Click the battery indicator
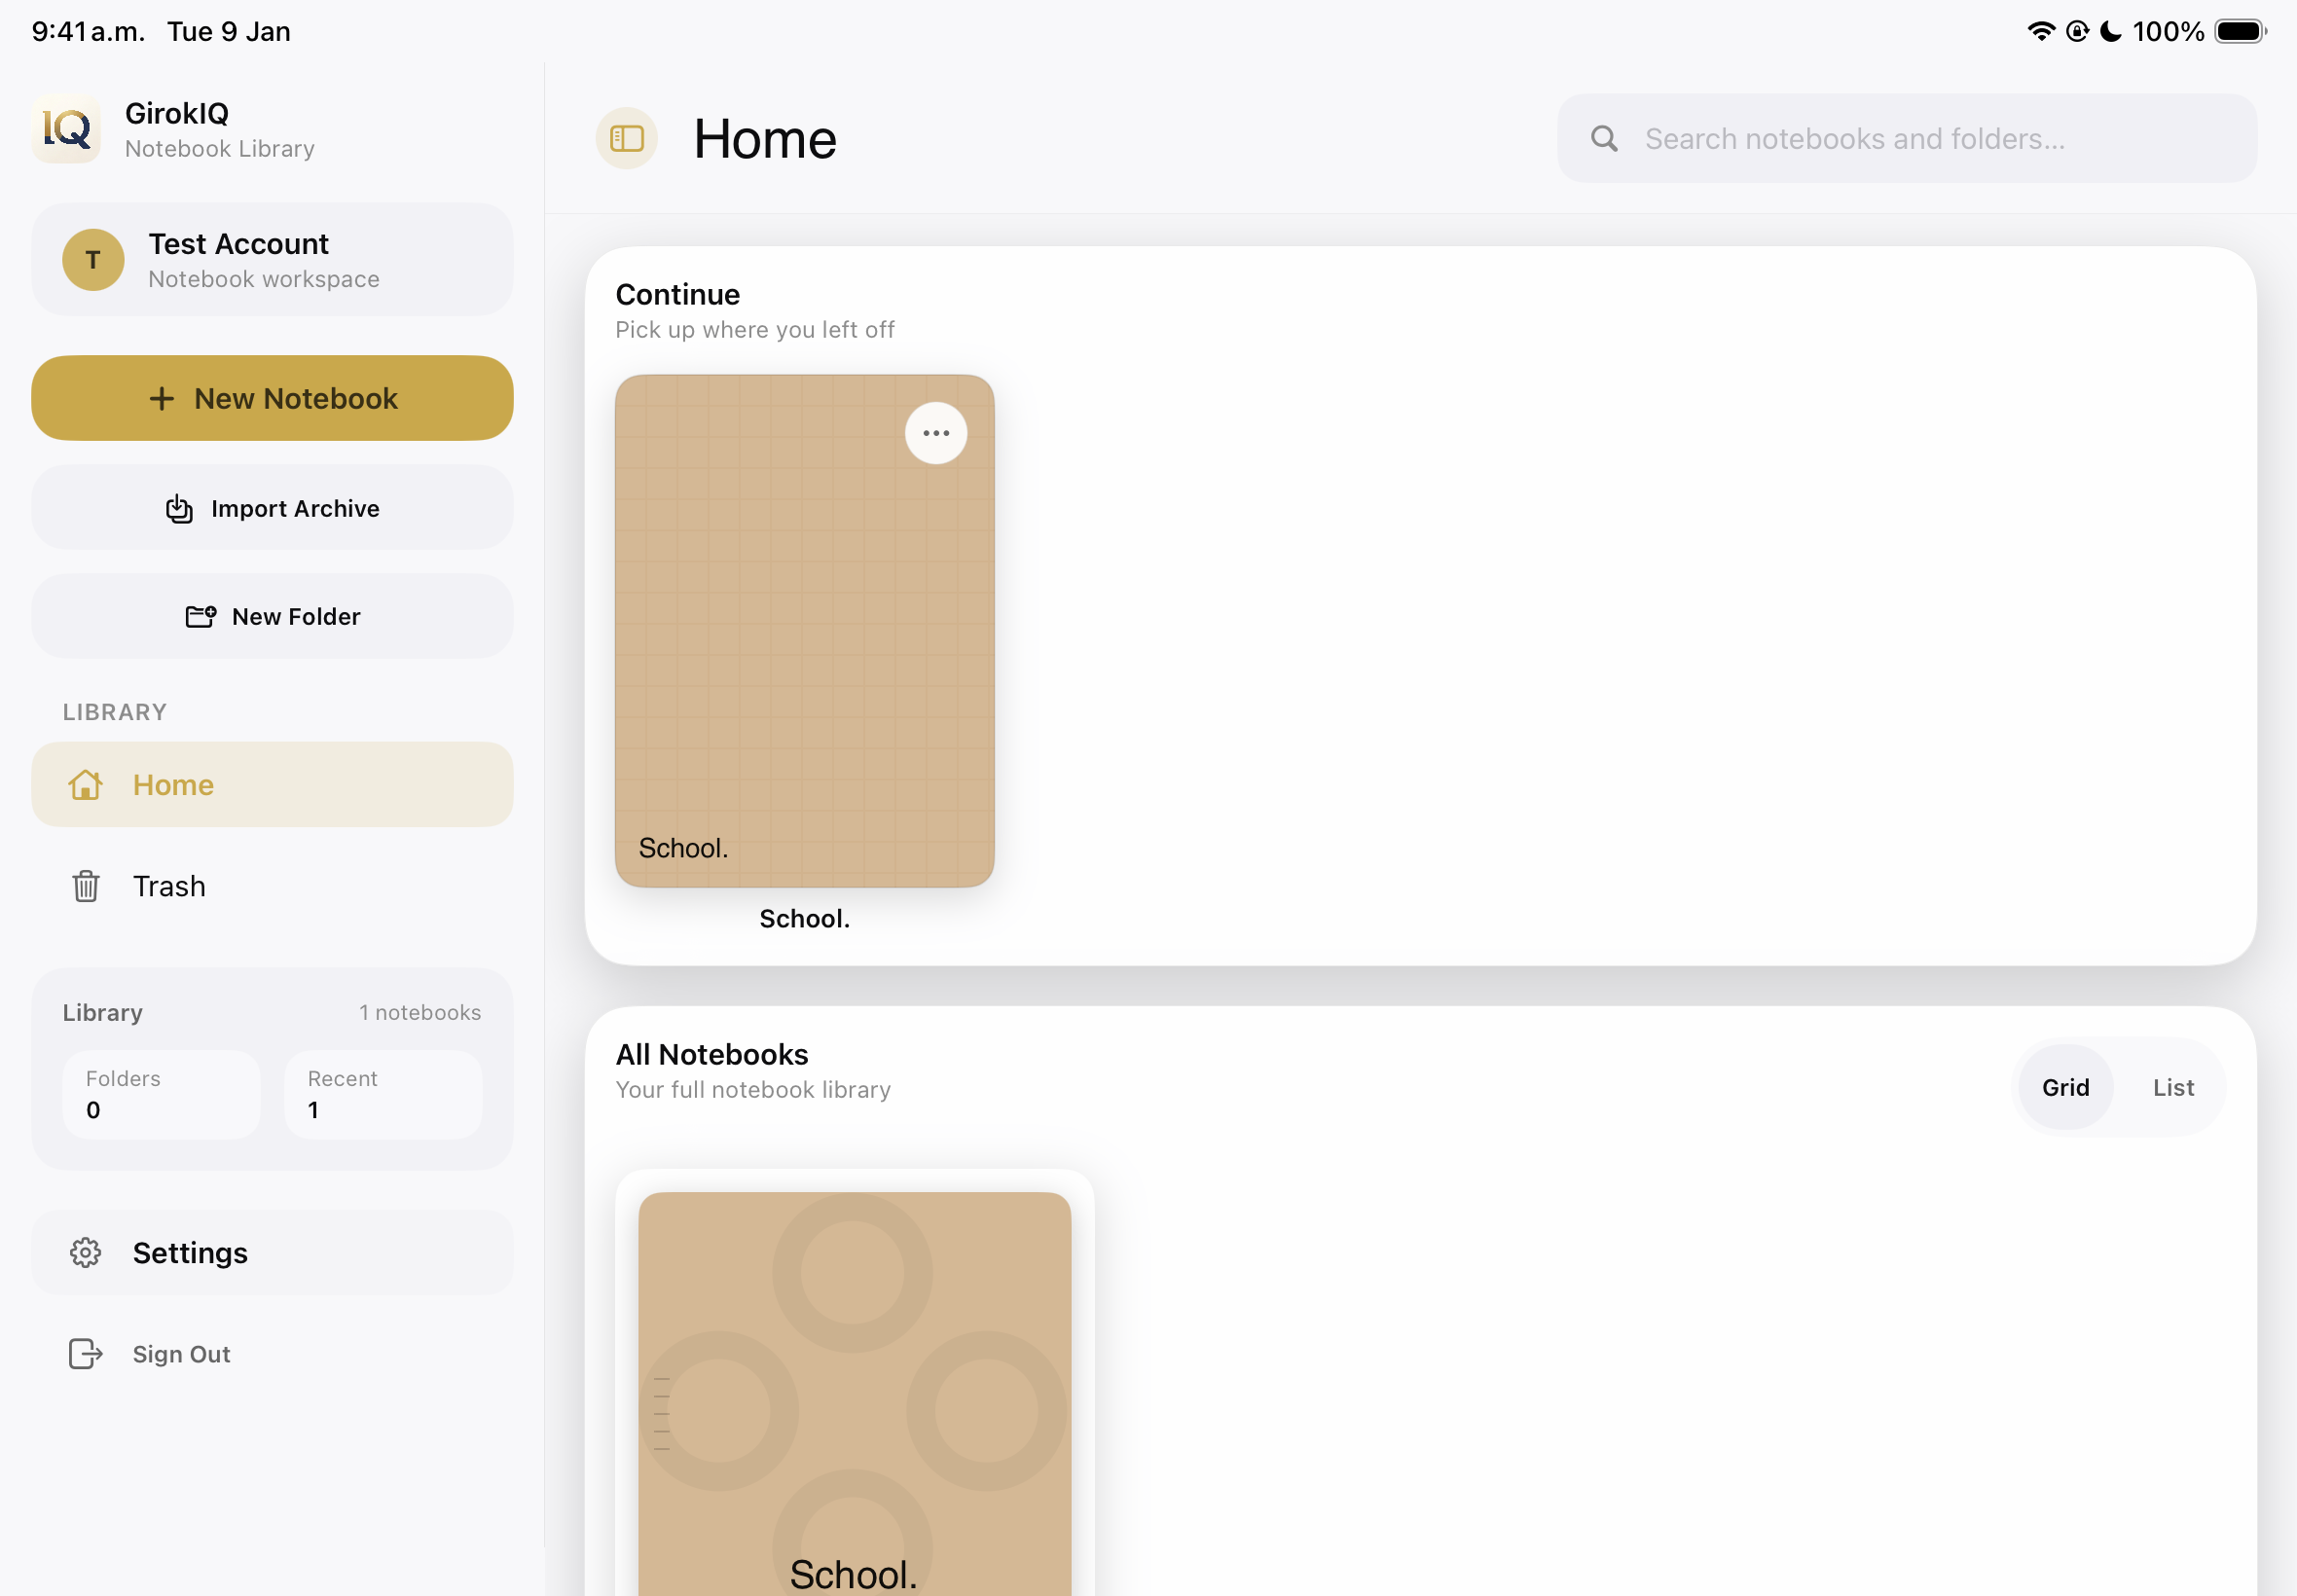2297x1596 pixels. click(2241, 31)
